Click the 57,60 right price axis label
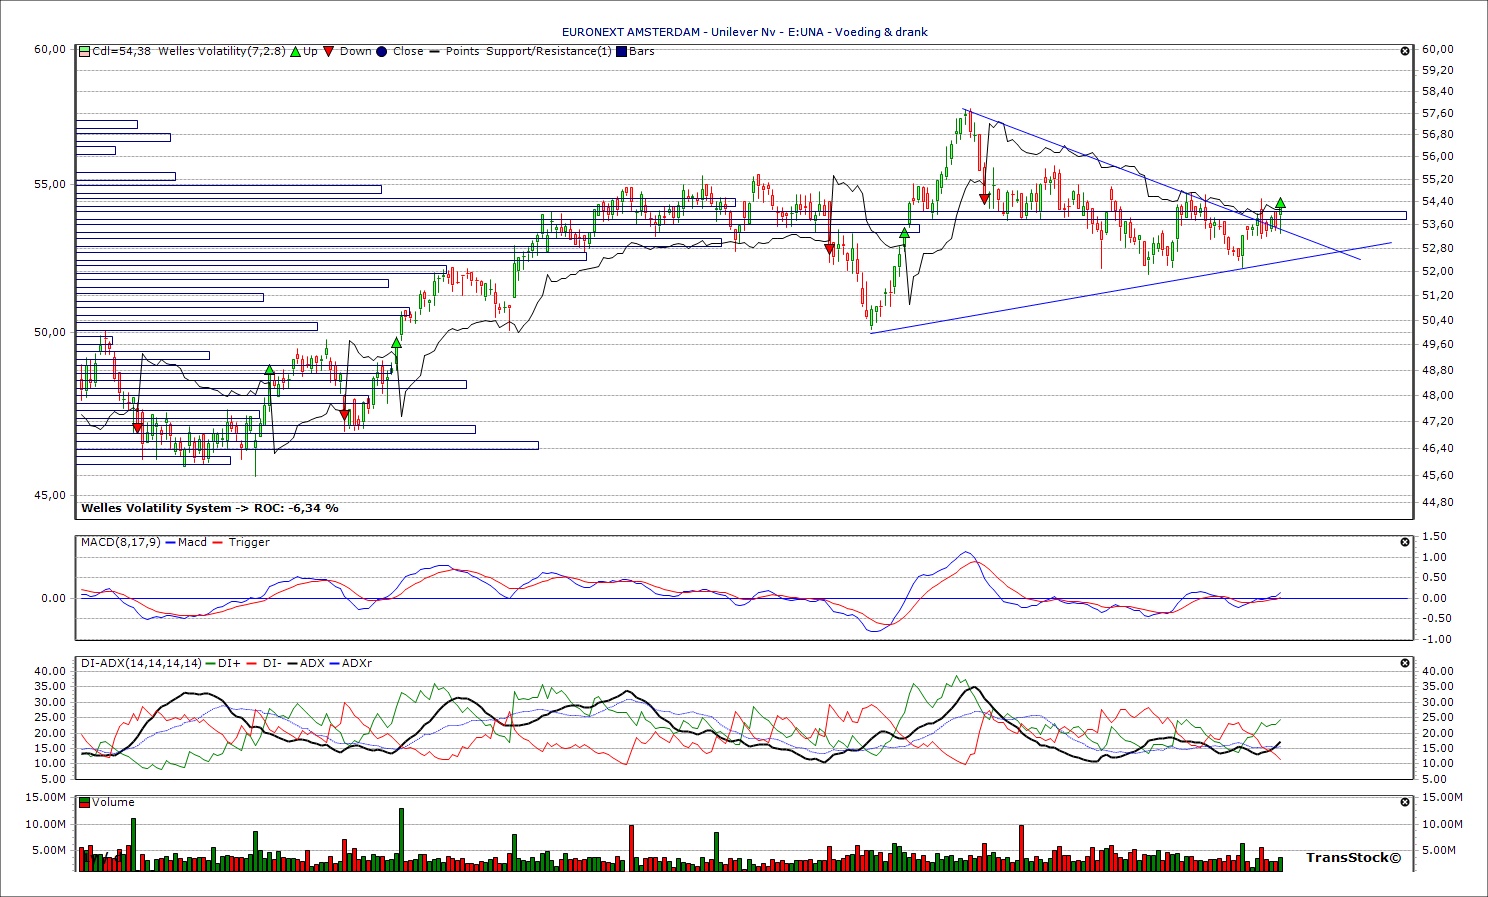Image resolution: width=1488 pixels, height=897 pixels. (1437, 113)
